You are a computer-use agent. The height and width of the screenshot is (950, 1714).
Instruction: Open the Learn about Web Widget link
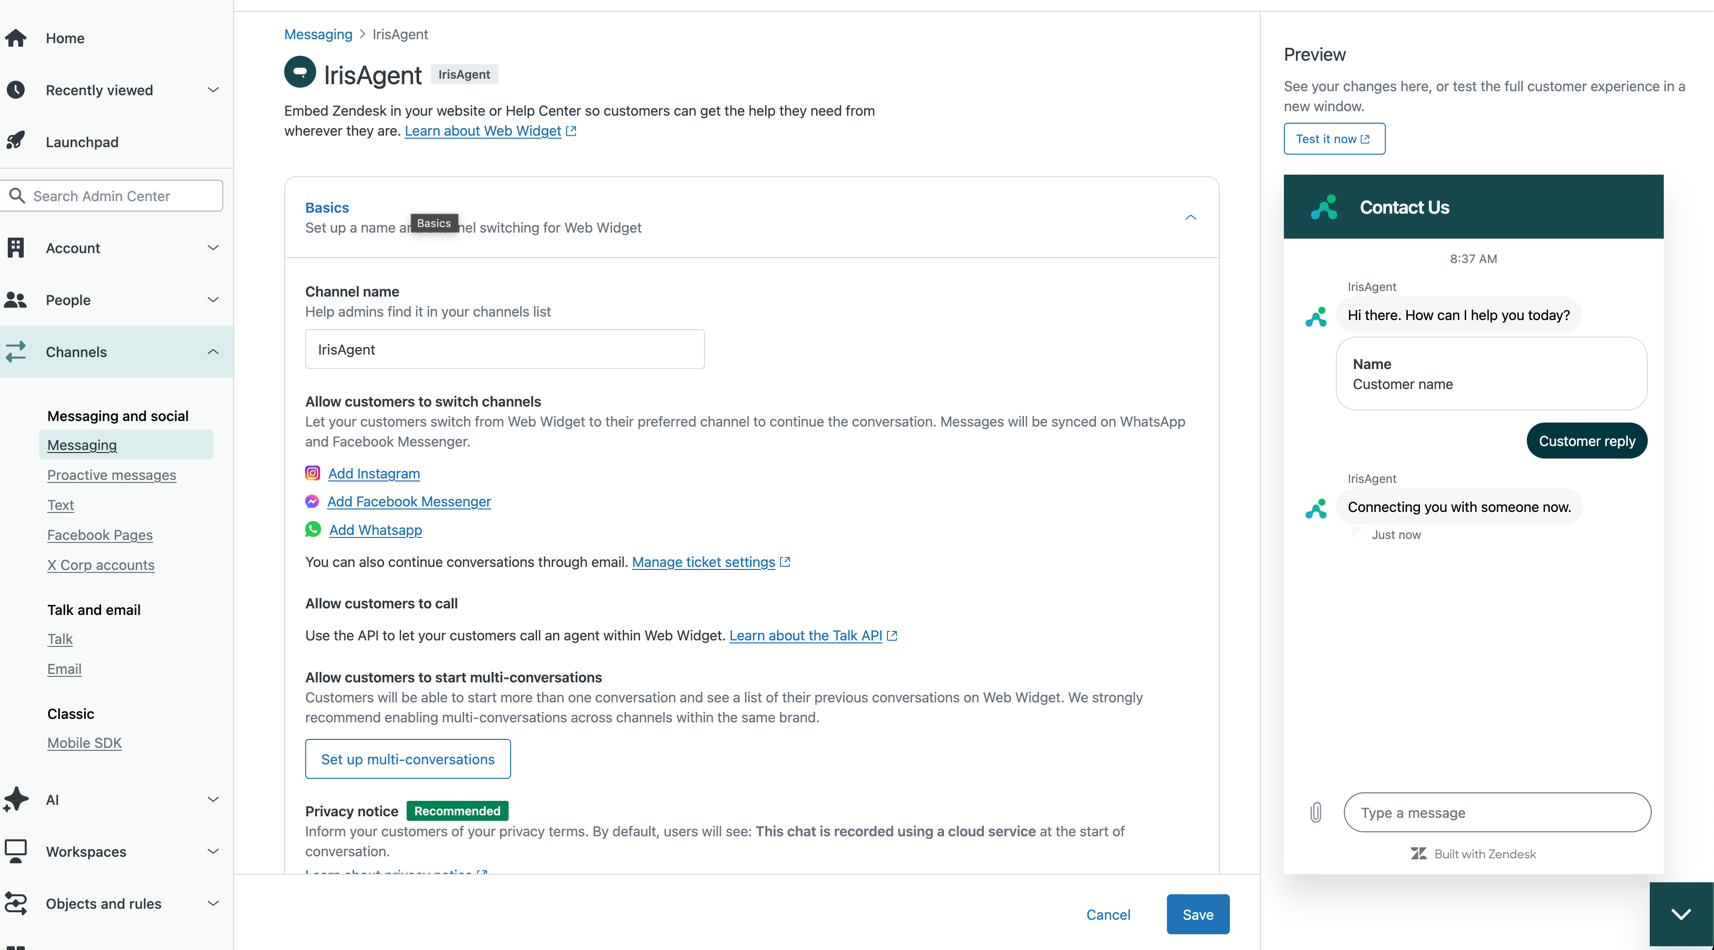[483, 130]
